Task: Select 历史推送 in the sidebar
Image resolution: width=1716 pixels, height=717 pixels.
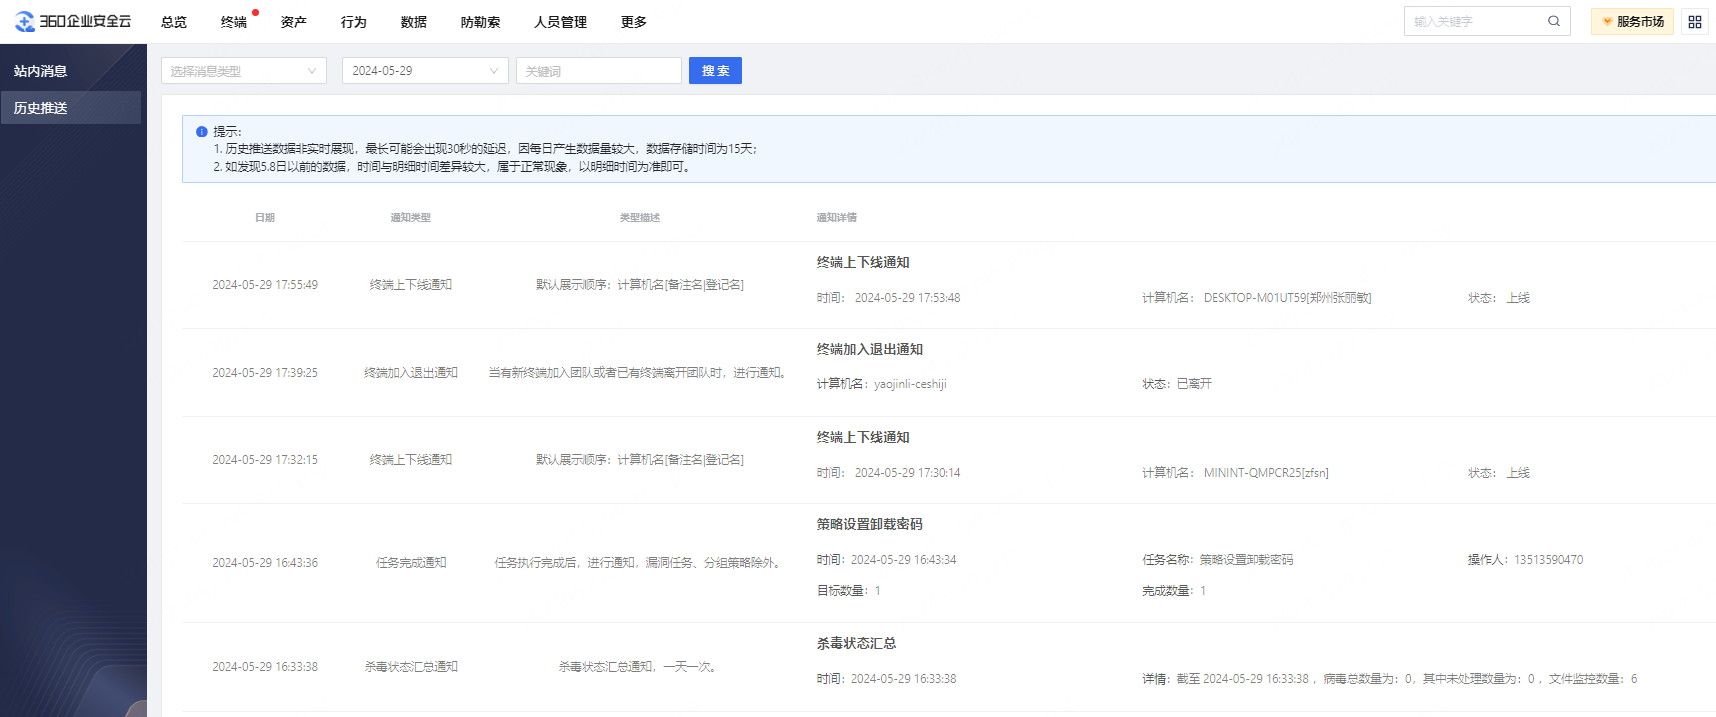Action: tap(70, 108)
